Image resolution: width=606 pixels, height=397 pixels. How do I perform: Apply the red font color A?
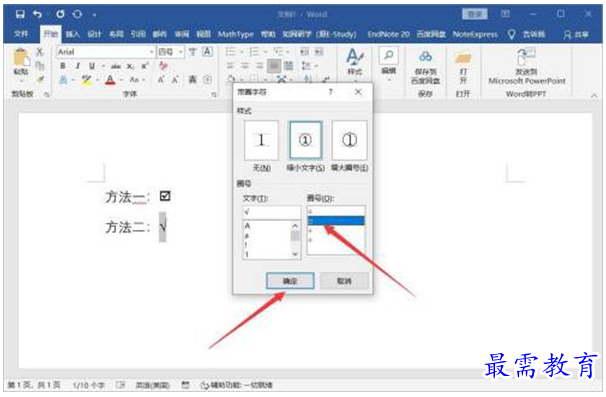click(110, 80)
